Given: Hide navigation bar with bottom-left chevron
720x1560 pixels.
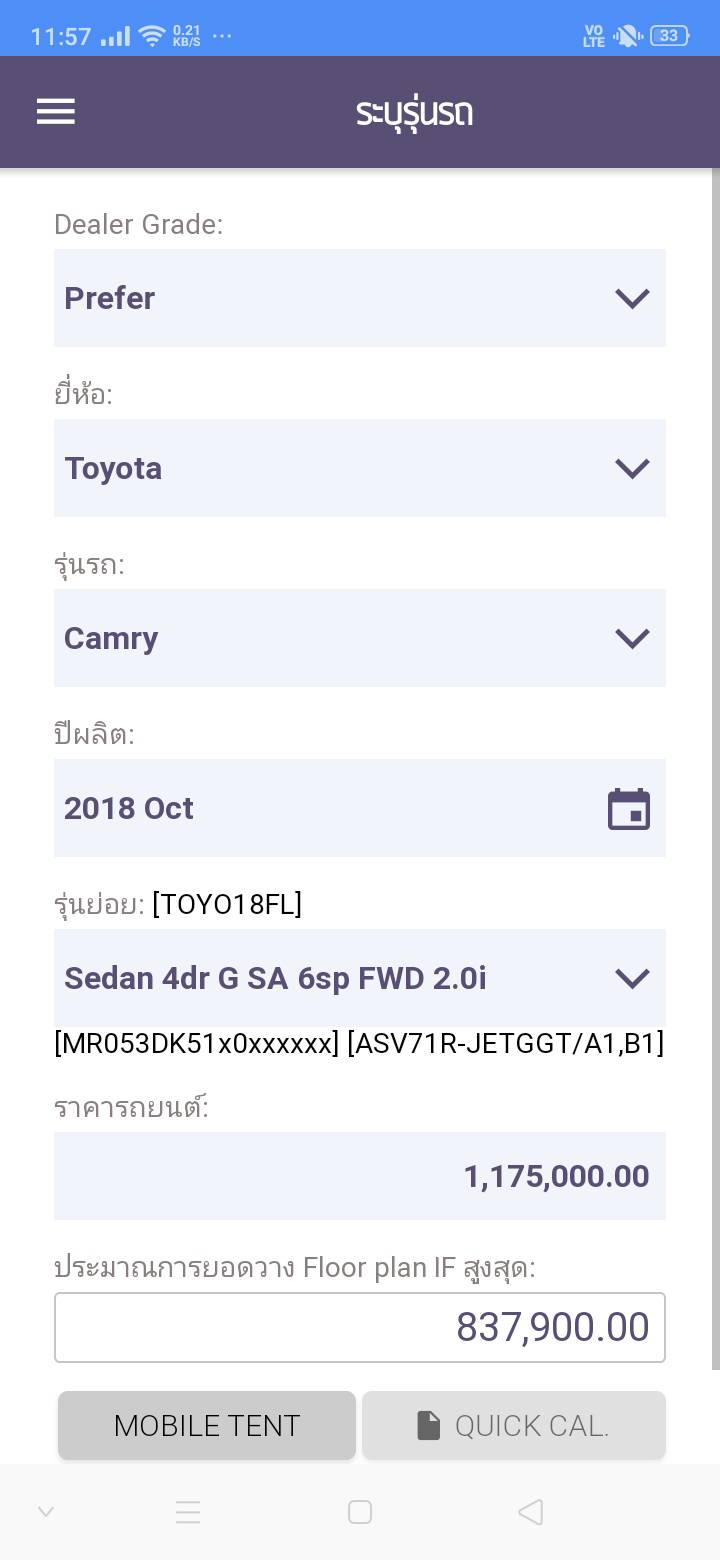Looking at the screenshot, I should click(46, 1512).
